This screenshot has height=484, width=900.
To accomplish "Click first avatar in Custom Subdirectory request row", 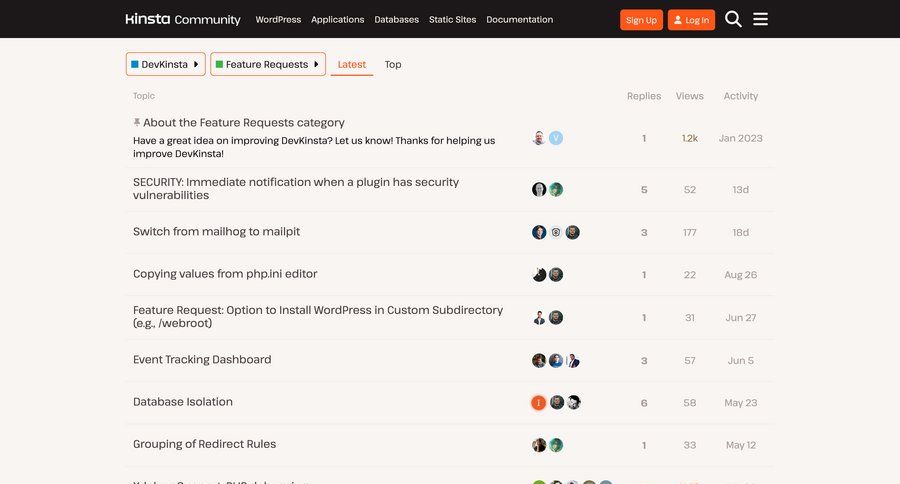I will [539, 317].
